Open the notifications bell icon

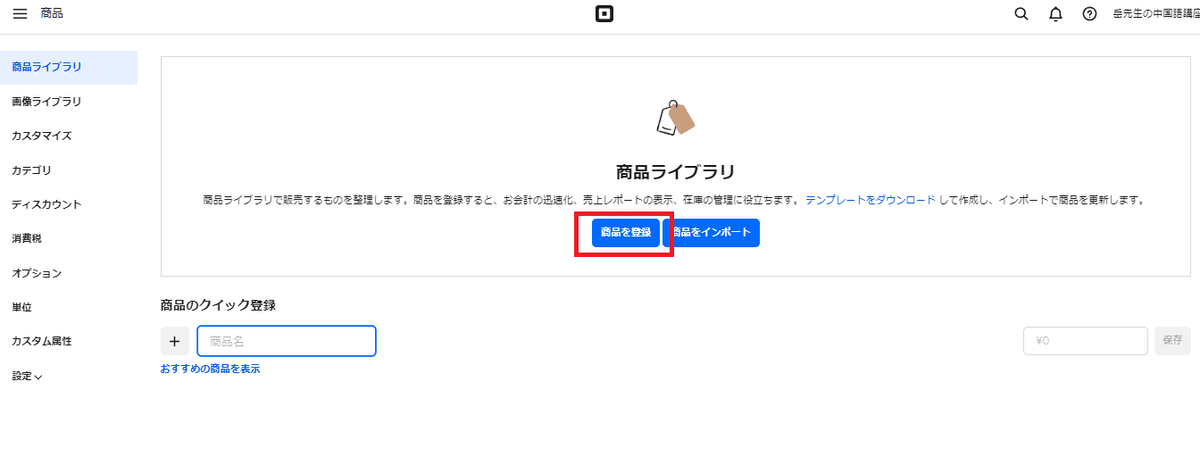click(x=1055, y=14)
